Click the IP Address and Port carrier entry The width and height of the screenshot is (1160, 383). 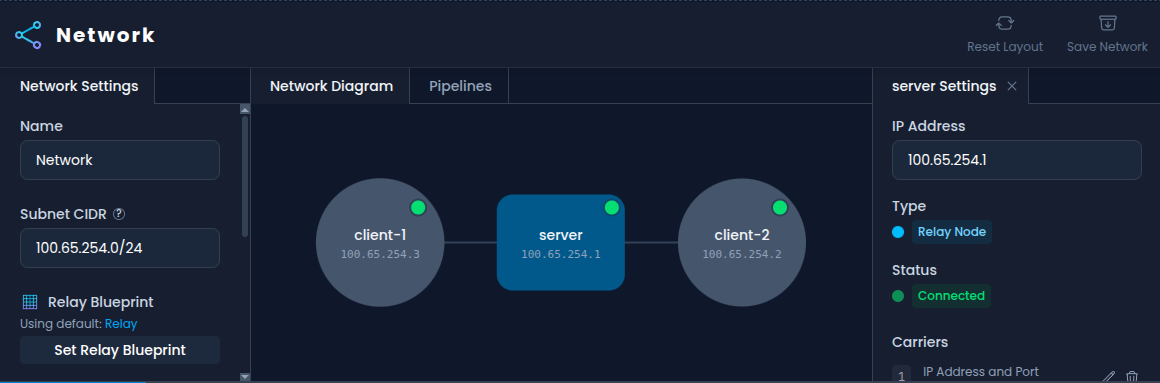pos(981,372)
